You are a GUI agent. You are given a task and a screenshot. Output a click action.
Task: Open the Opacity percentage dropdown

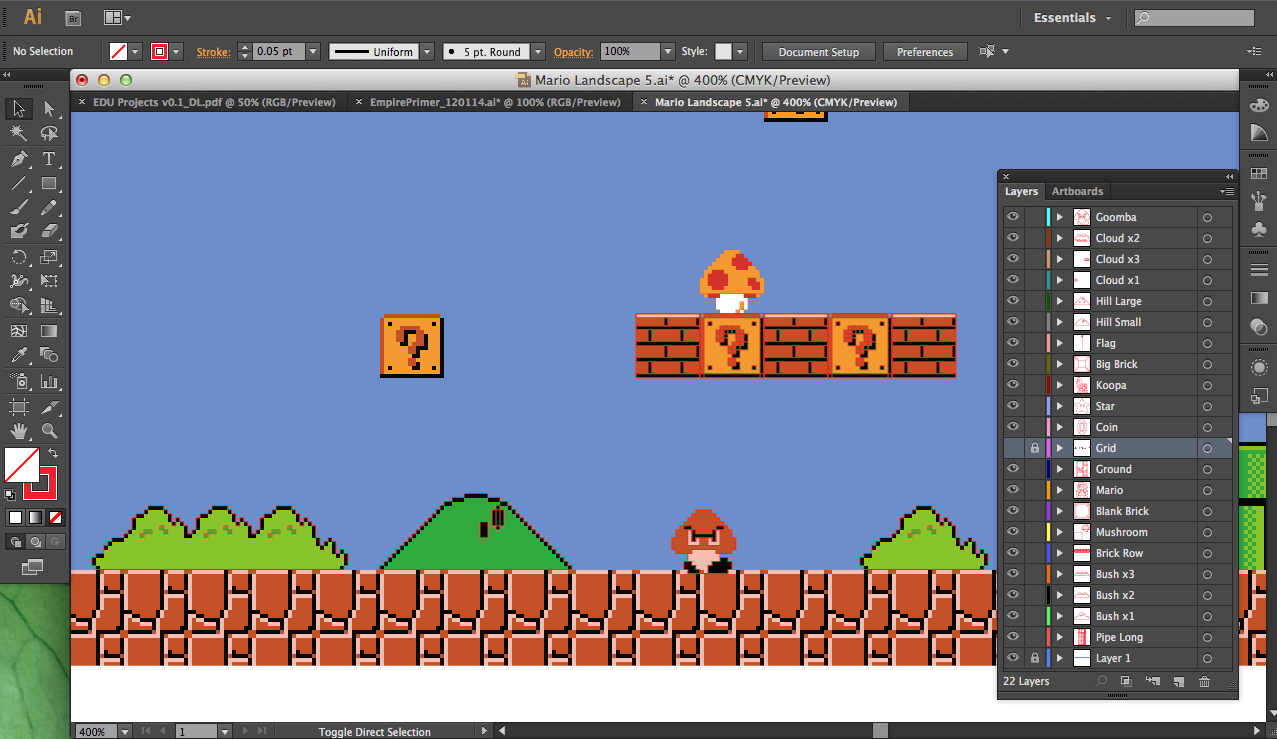(x=667, y=51)
